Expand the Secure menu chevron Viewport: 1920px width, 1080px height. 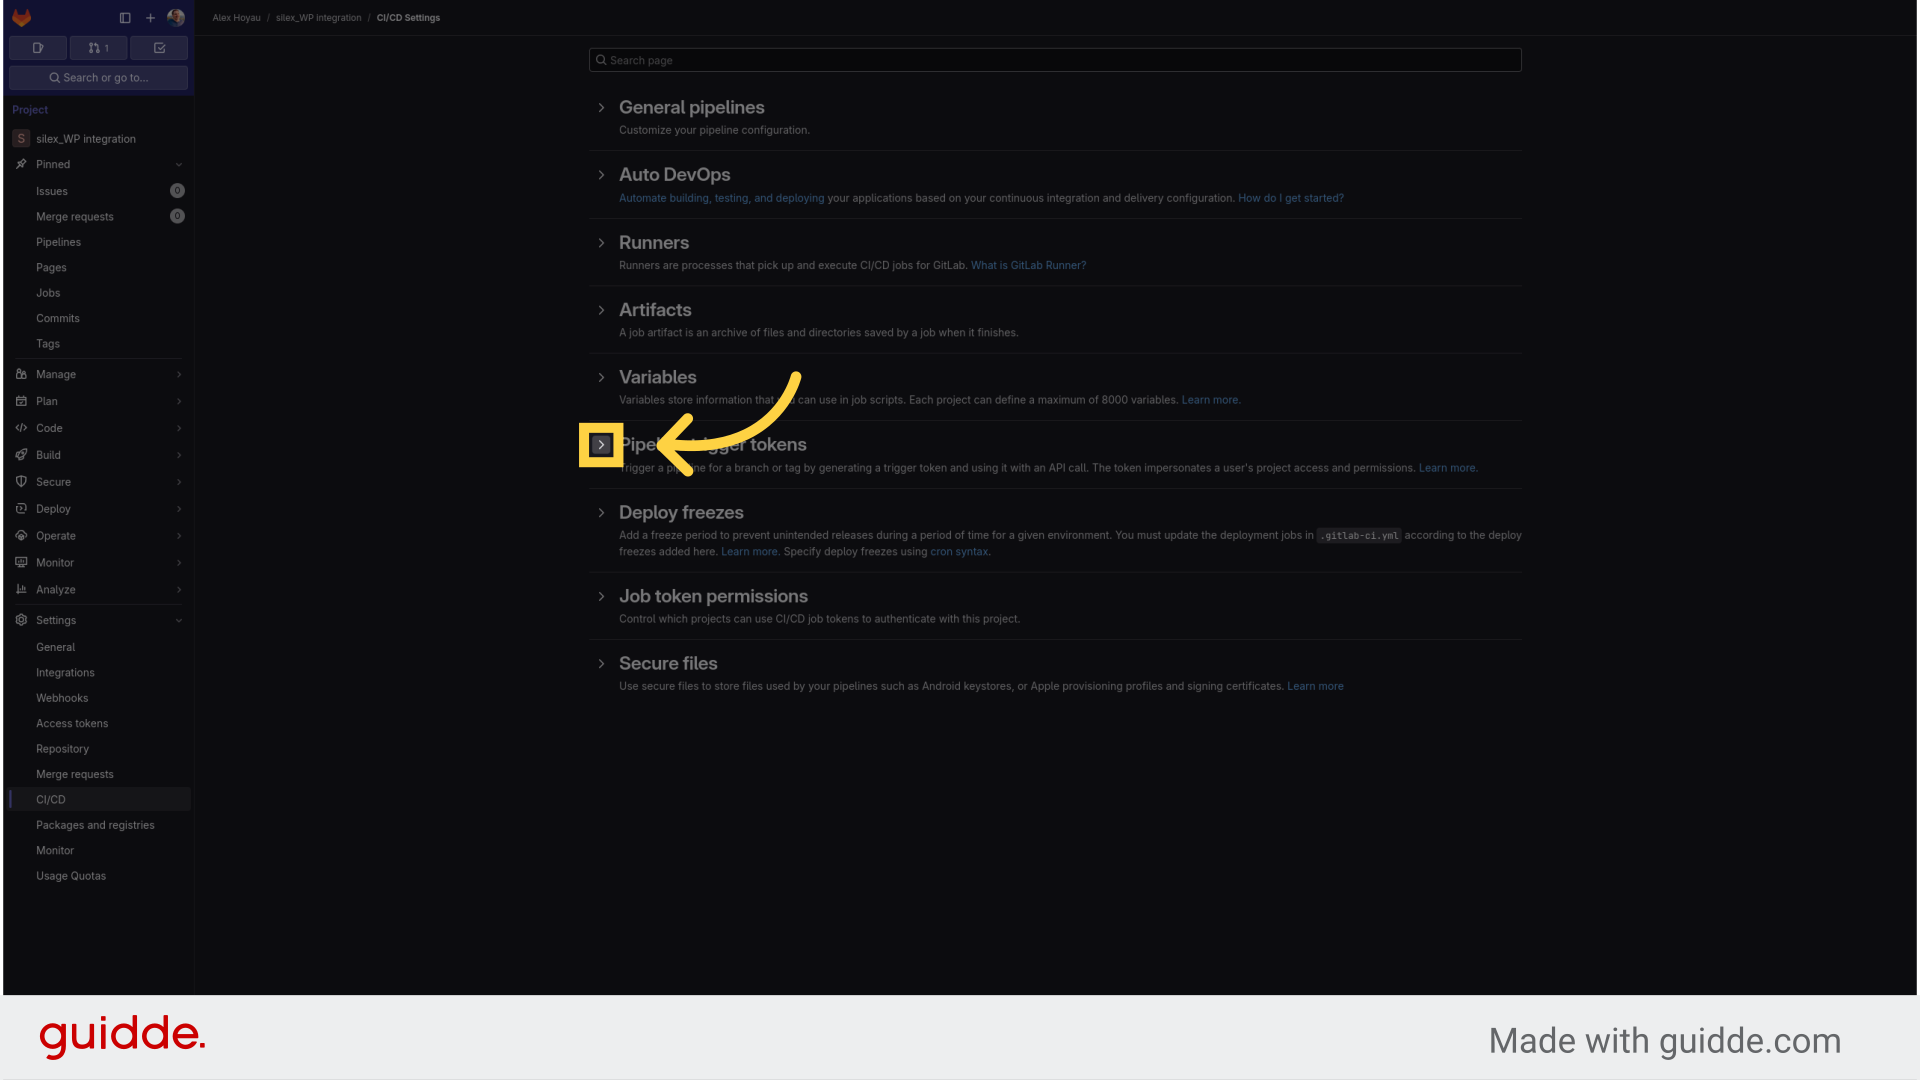click(179, 483)
